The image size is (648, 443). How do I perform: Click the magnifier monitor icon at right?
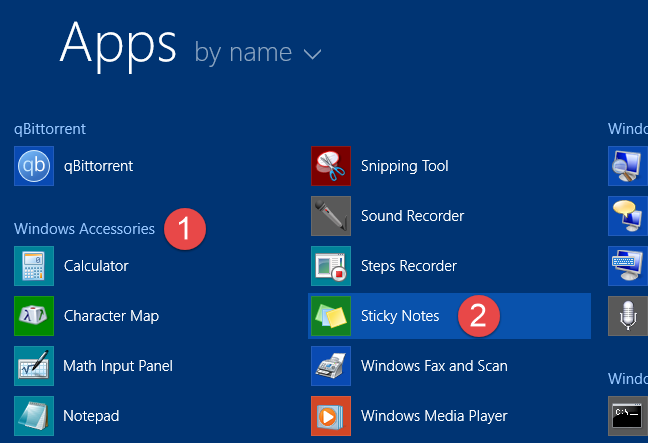(628, 166)
